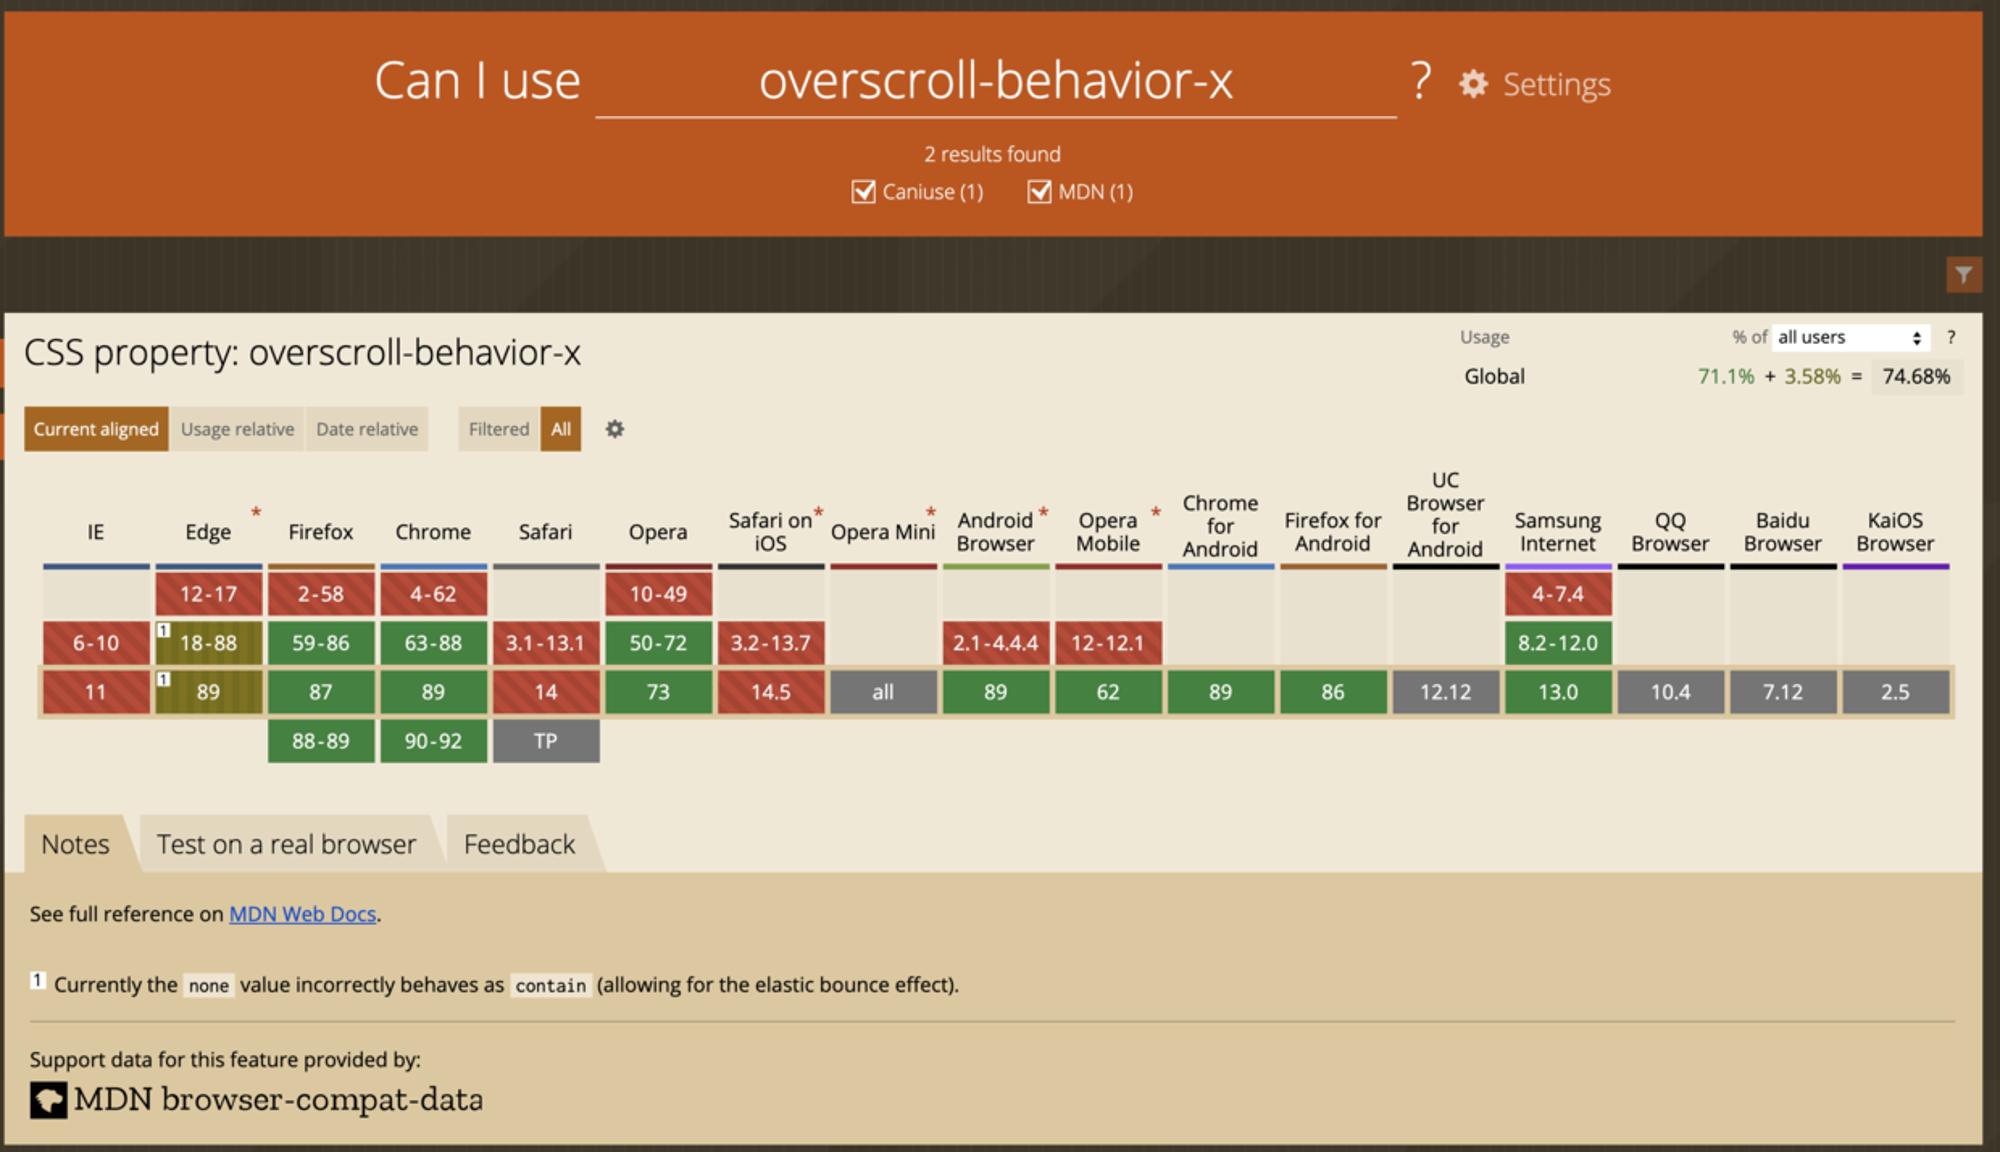Click the IE column header
Screen dimensions: 2000x1152
click(96, 532)
